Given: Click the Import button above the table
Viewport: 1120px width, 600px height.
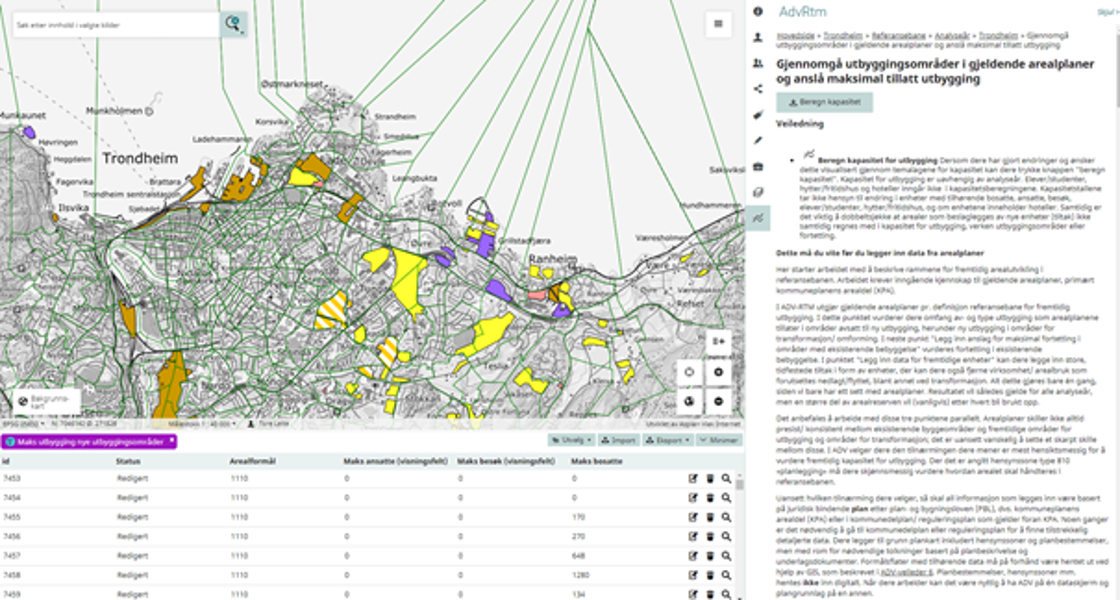Looking at the screenshot, I should 620,440.
